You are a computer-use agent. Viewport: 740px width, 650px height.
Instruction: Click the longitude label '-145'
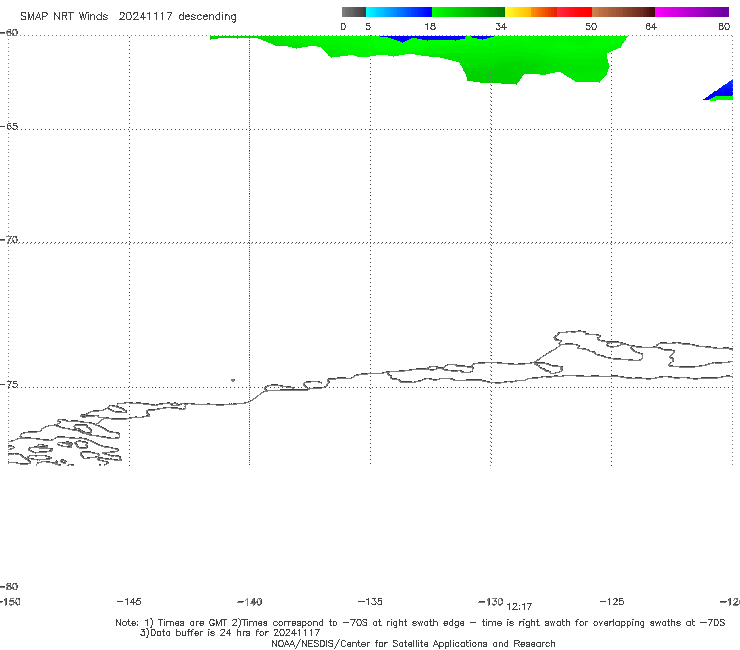coord(129,601)
